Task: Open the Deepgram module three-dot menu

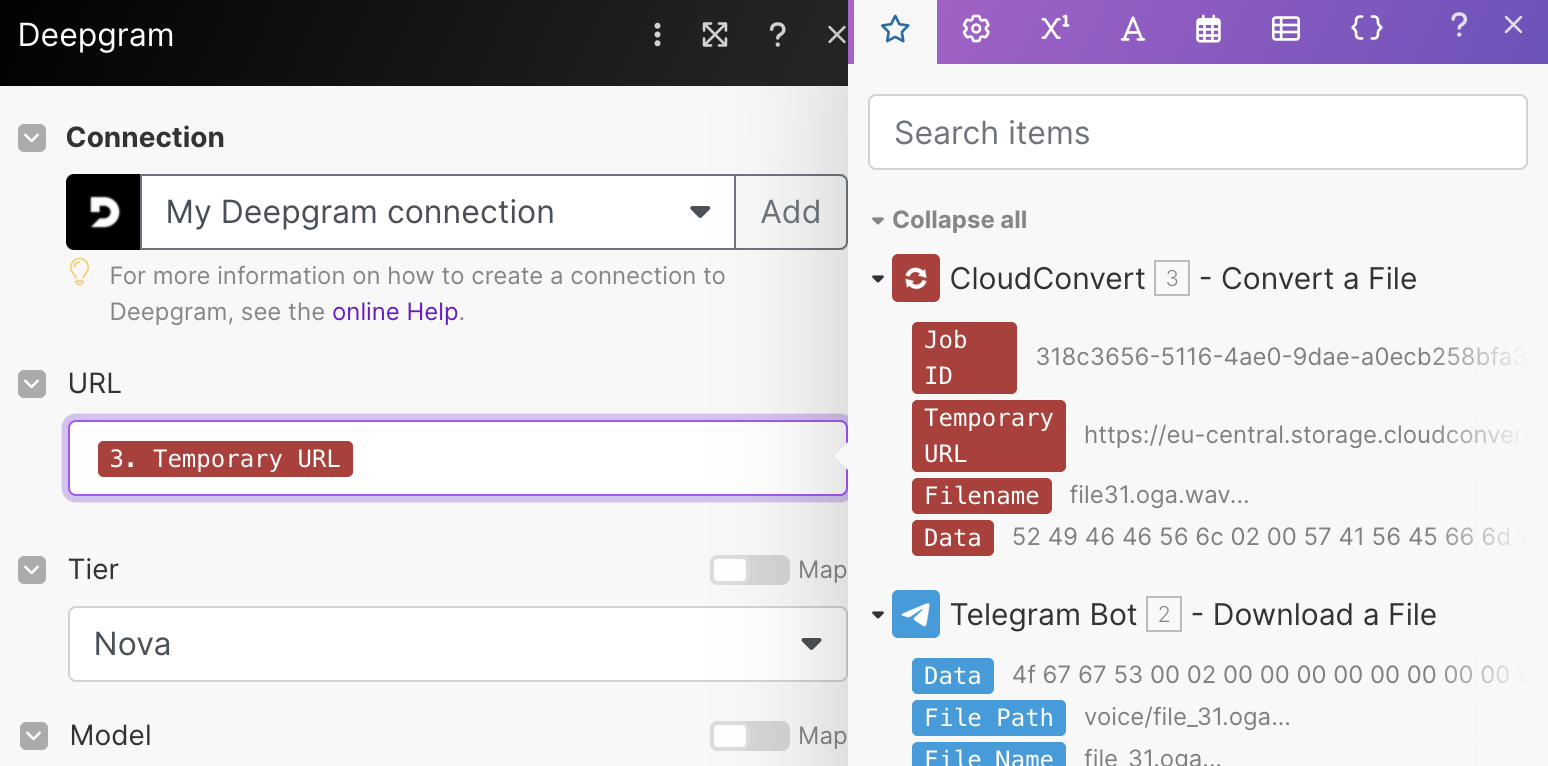Action: [x=657, y=35]
